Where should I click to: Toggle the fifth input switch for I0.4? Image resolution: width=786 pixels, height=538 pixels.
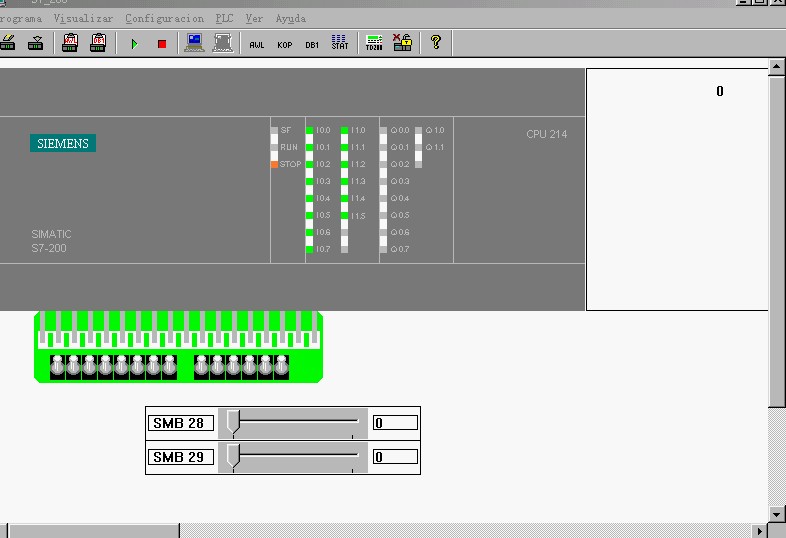[121, 366]
